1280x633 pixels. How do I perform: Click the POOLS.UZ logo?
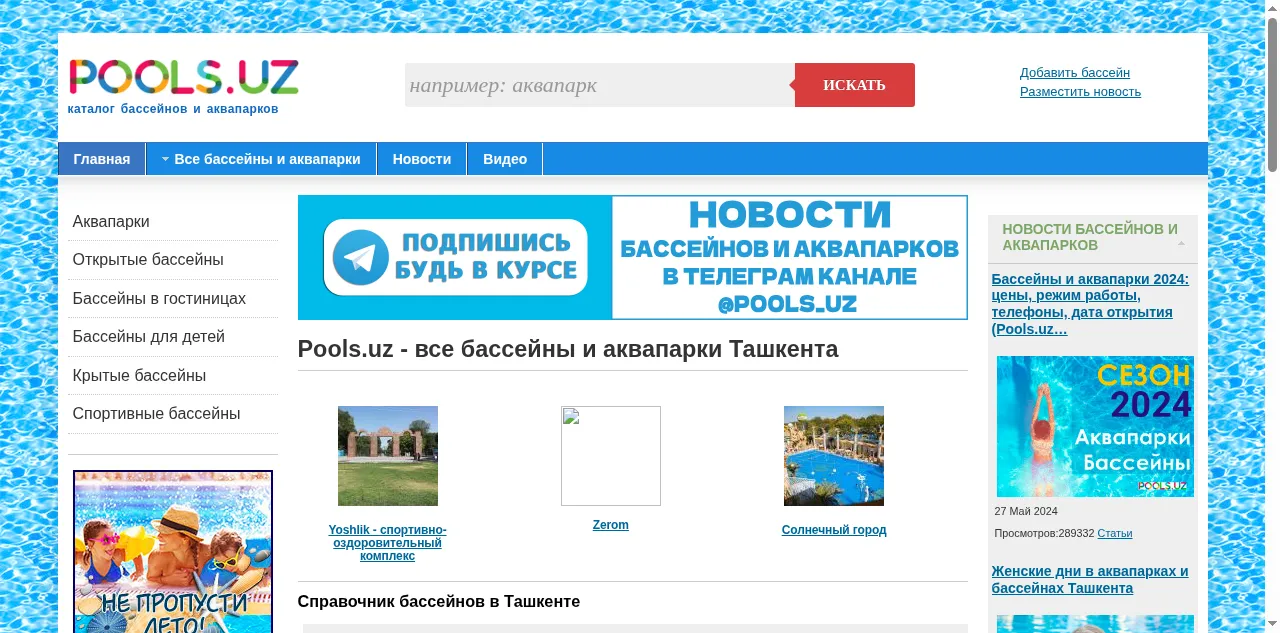point(184,78)
